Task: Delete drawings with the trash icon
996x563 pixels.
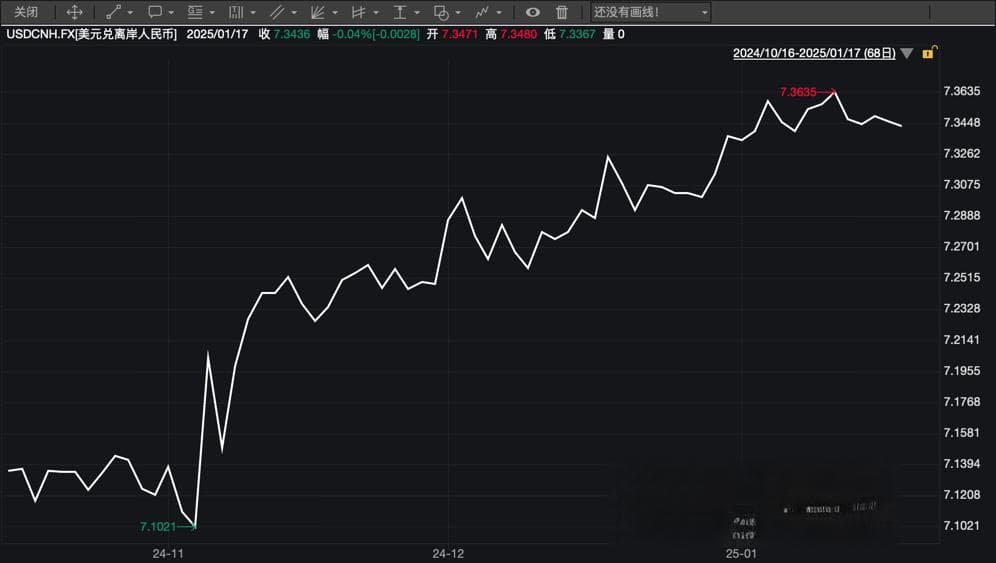Action: pos(562,12)
